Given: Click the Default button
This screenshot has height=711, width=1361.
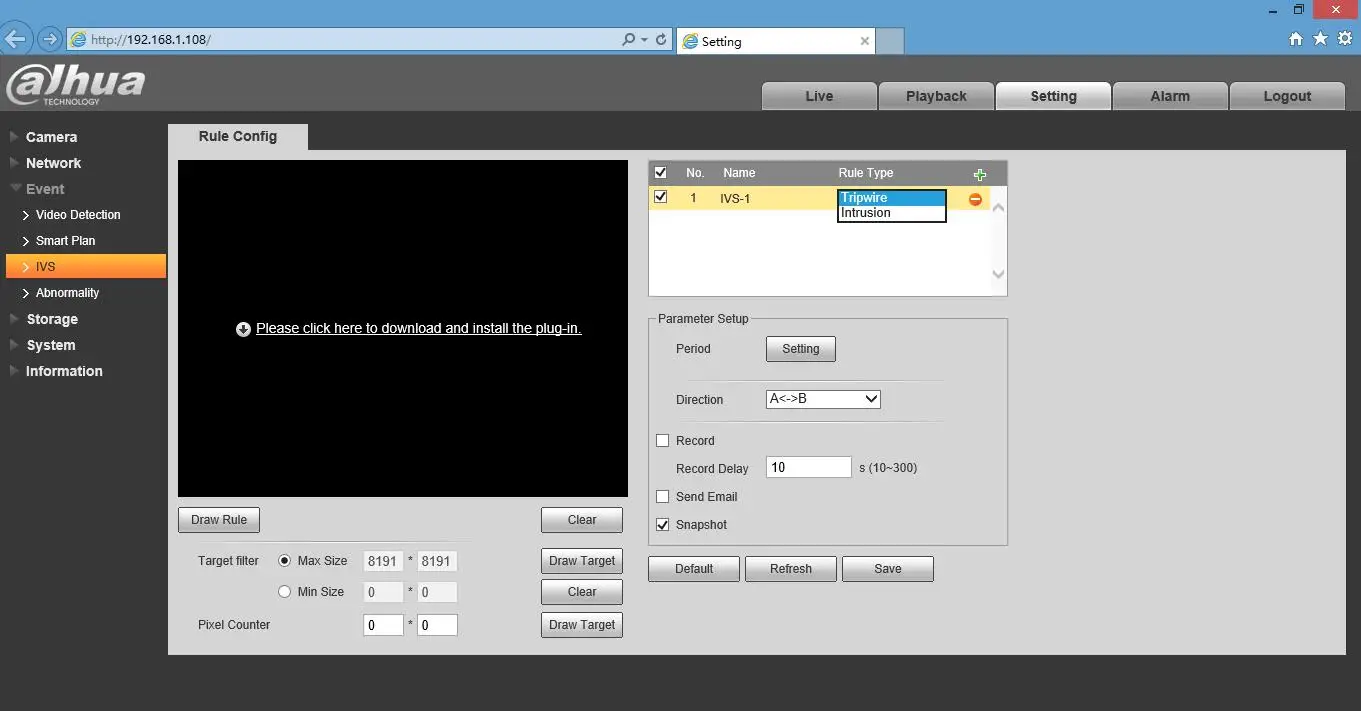Looking at the screenshot, I should (x=694, y=569).
